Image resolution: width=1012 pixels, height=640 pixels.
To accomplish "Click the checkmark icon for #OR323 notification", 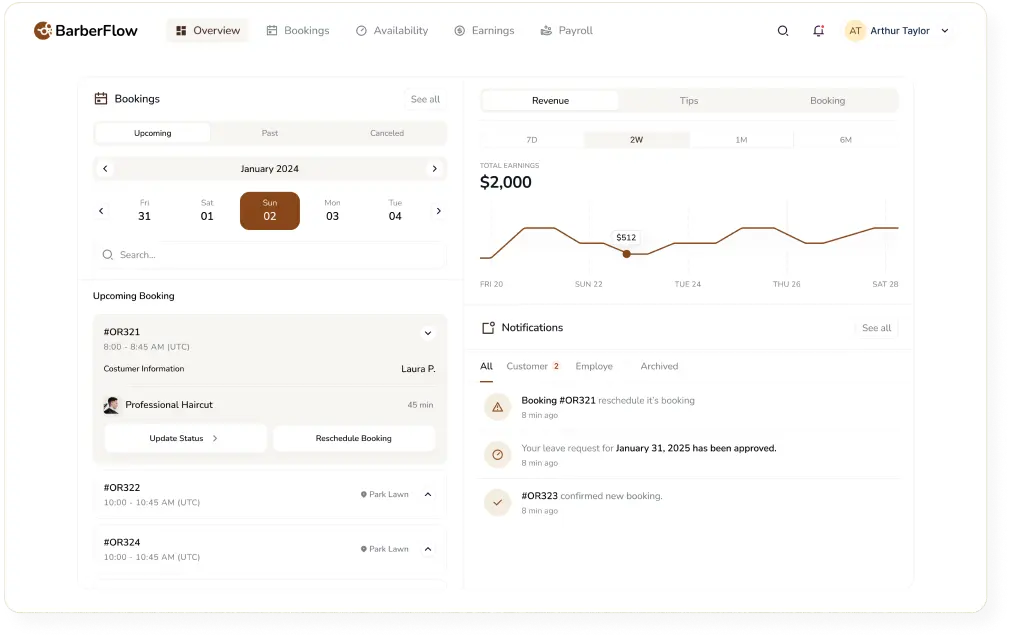I will point(497,502).
